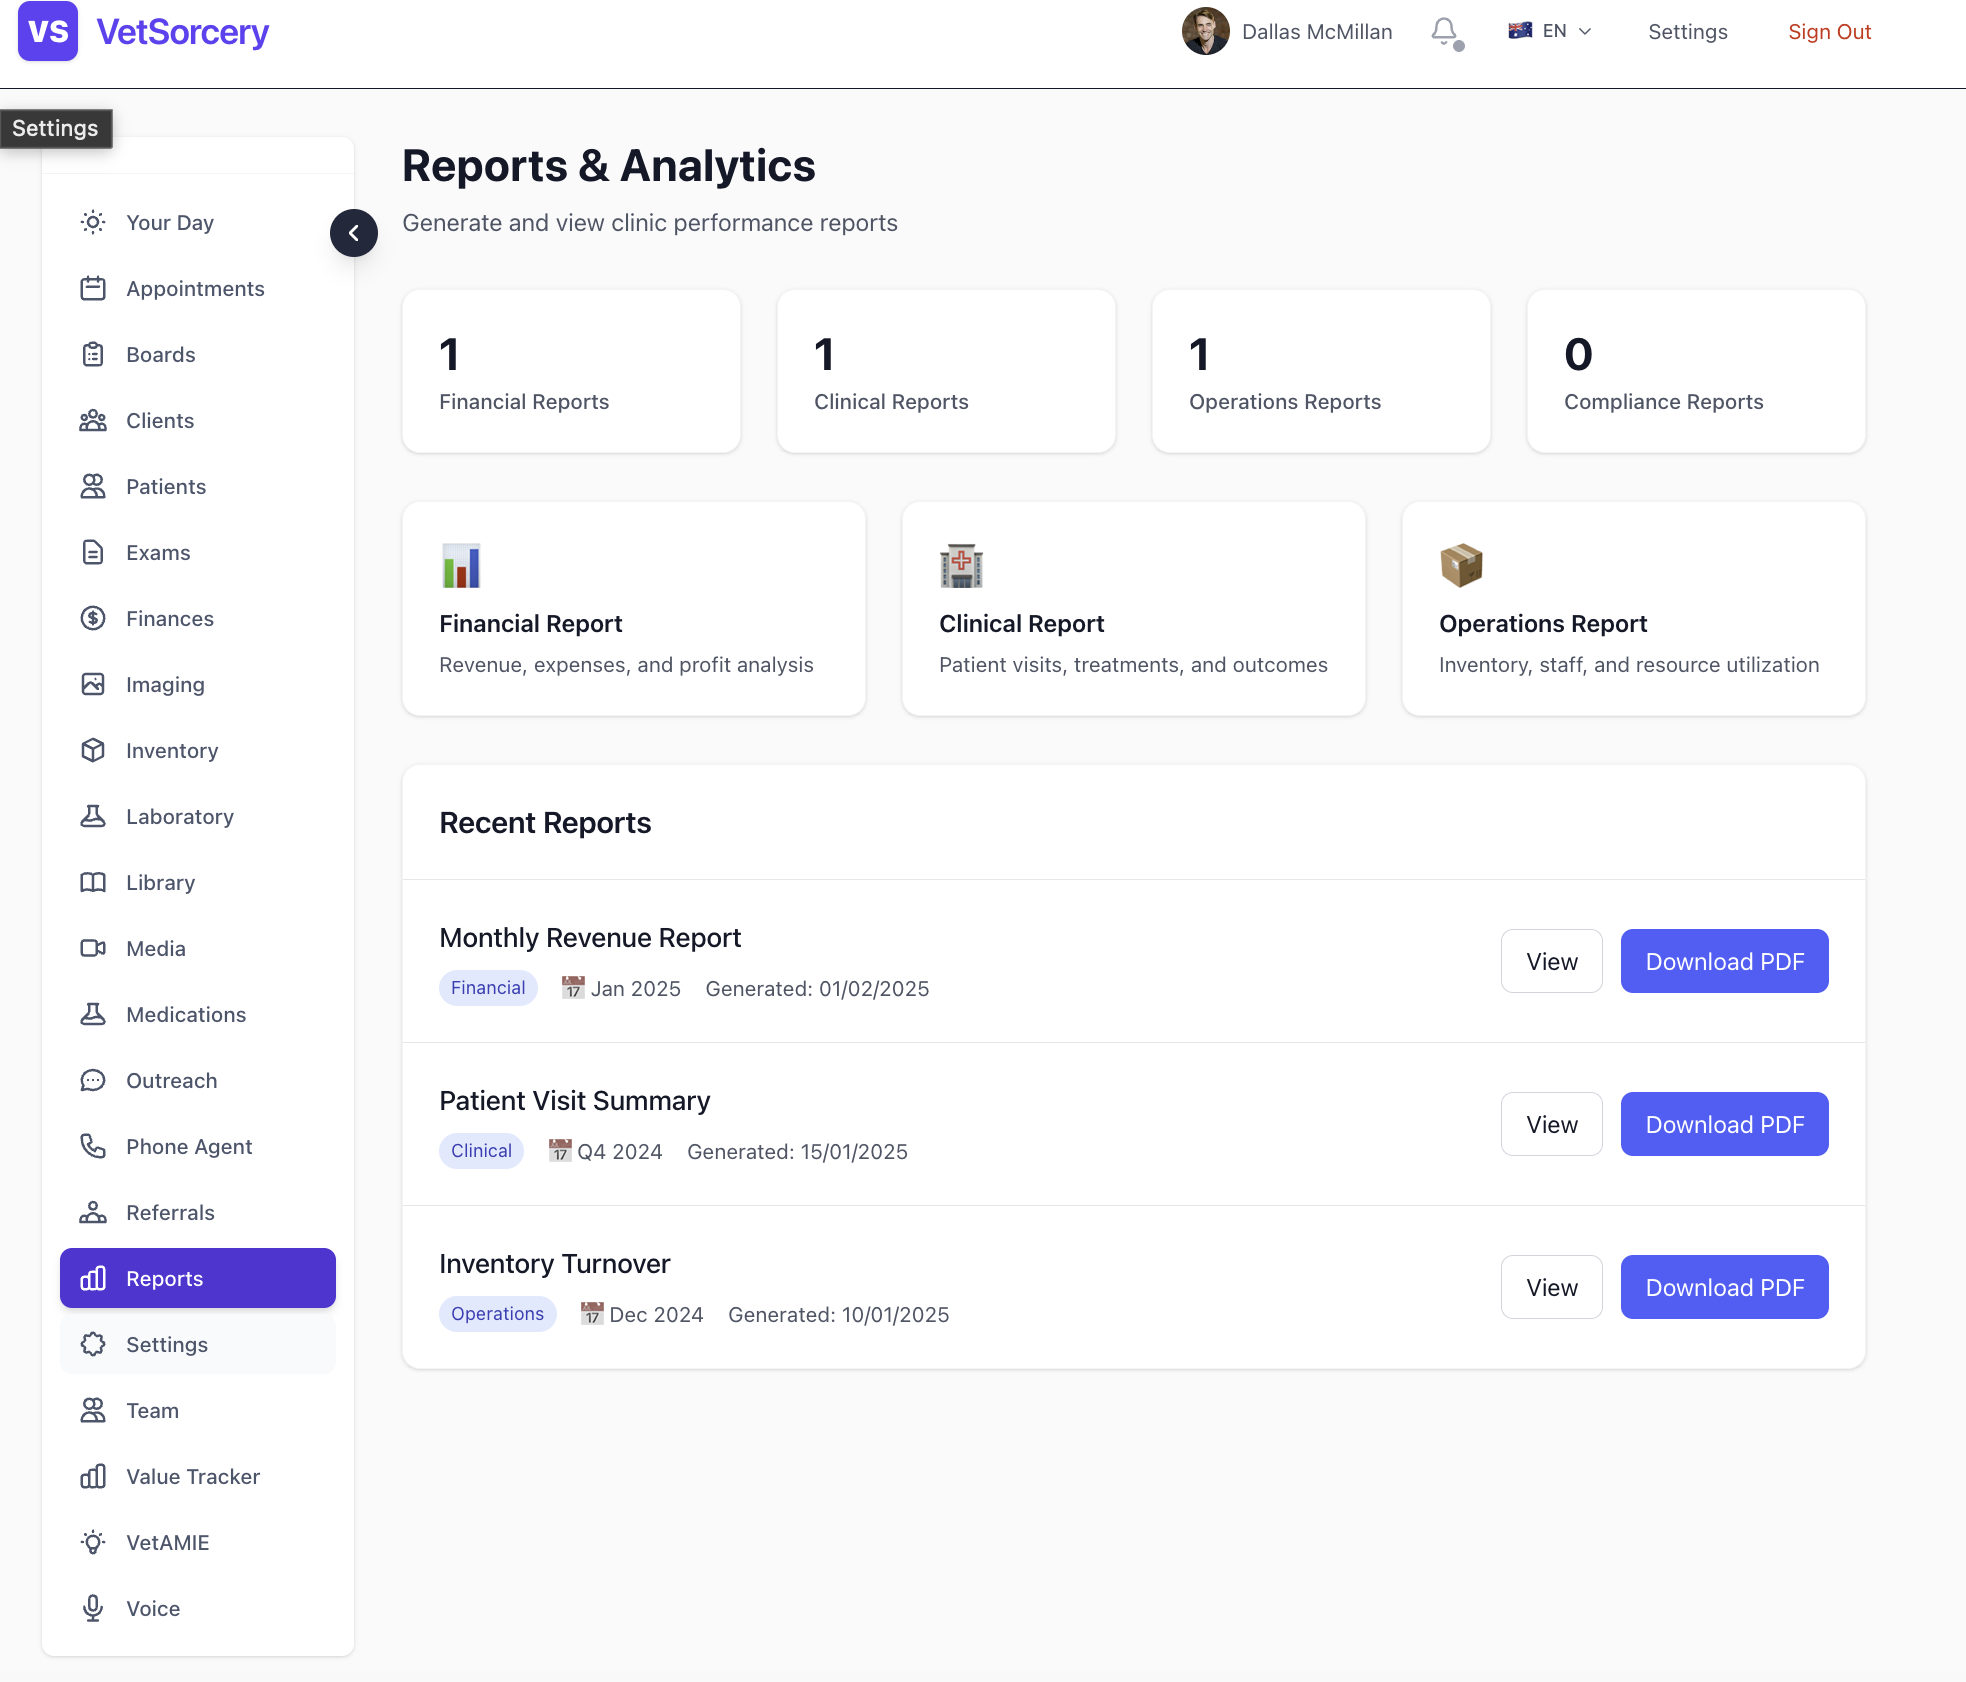
Task: Open Settings in the sidebar
Action: point(167,1345)
